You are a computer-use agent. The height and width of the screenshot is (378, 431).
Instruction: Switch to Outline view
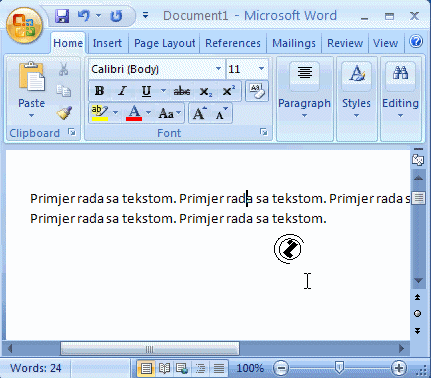pos(200,368)
